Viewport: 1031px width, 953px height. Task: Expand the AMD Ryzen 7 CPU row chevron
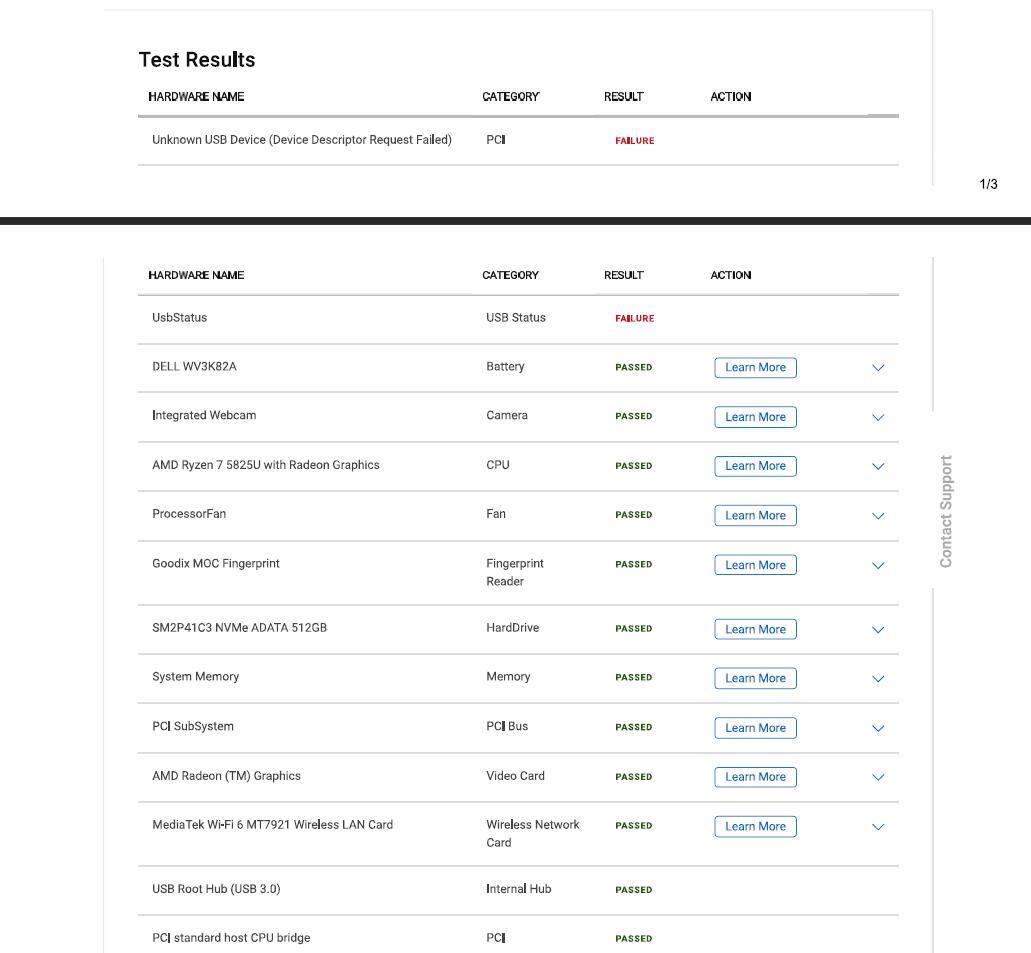[878, 466]
